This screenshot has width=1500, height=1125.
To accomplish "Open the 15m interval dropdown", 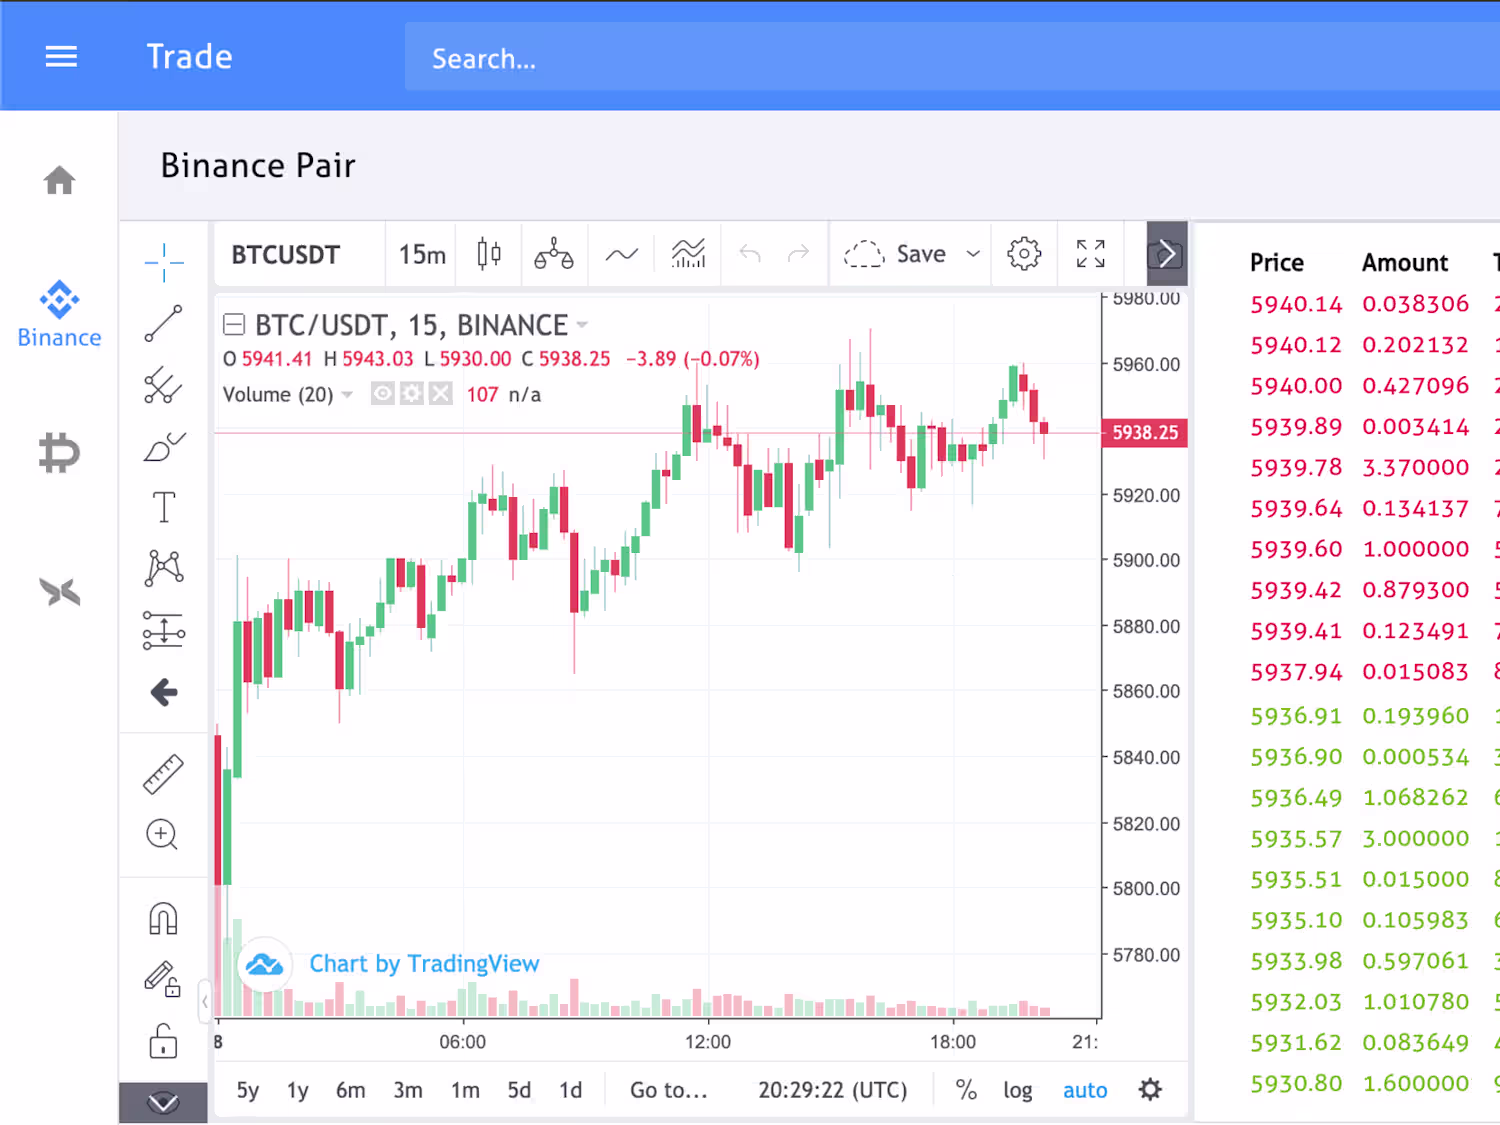I will (422, 255).
